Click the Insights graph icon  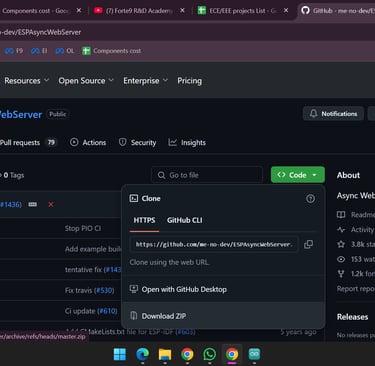[x=172, y=142]
